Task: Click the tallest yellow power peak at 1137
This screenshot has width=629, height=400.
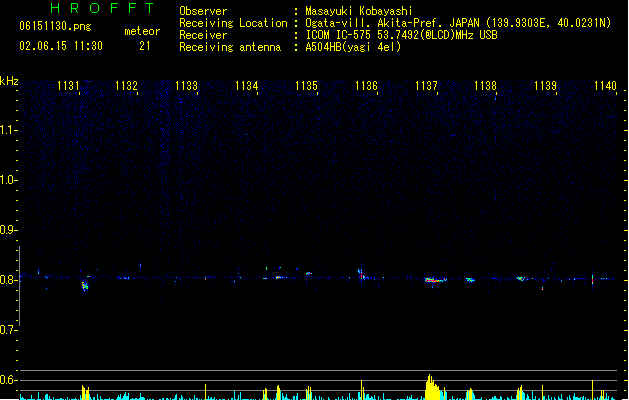Action: (432, 387)
